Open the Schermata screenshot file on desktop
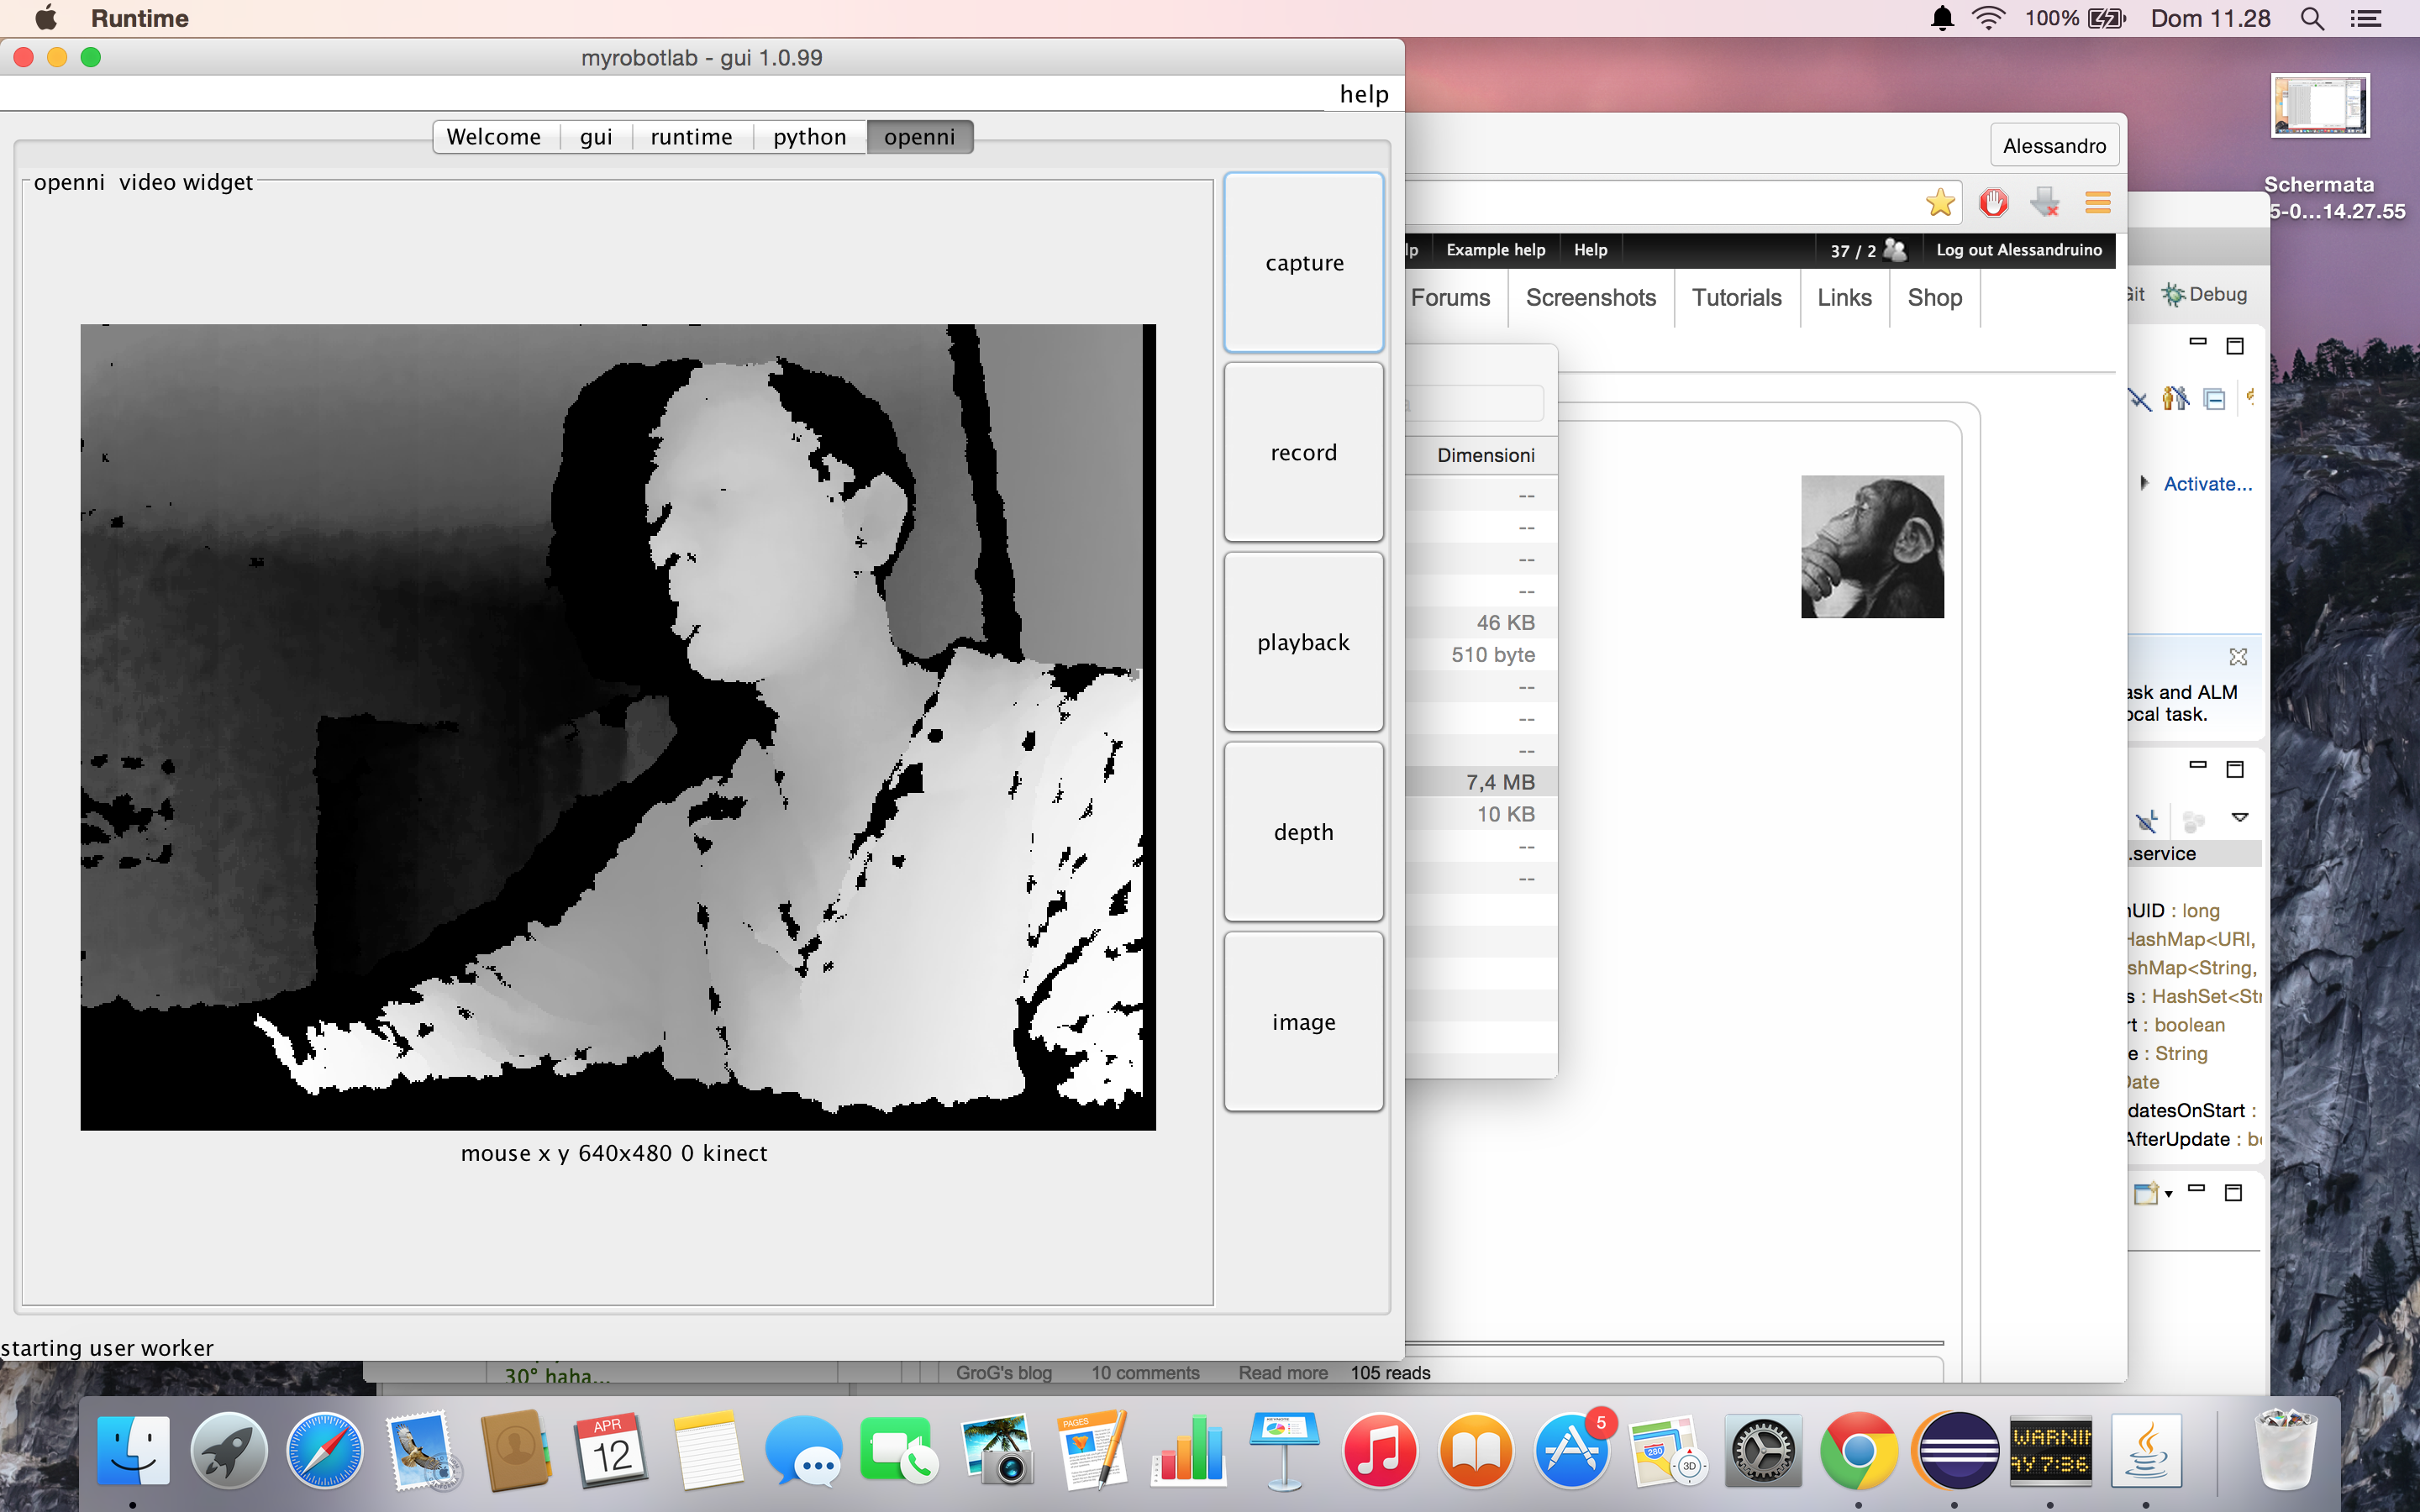This screenshot has height=1512, width=2420. click(x=2320, y=106)
